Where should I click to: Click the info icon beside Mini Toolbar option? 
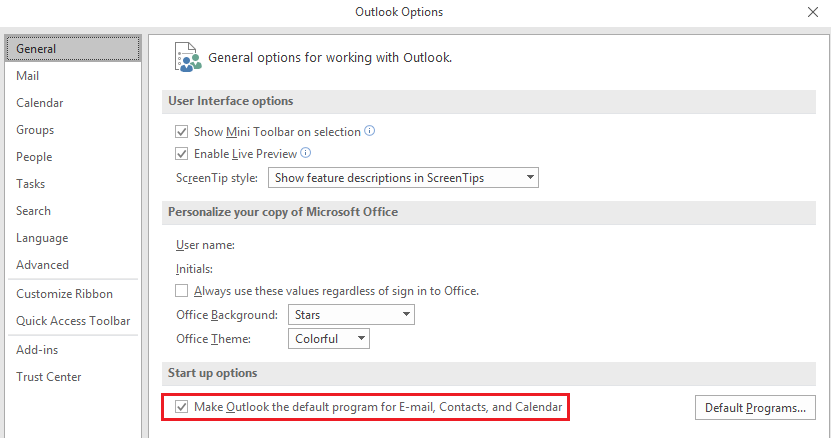[369, 131]
